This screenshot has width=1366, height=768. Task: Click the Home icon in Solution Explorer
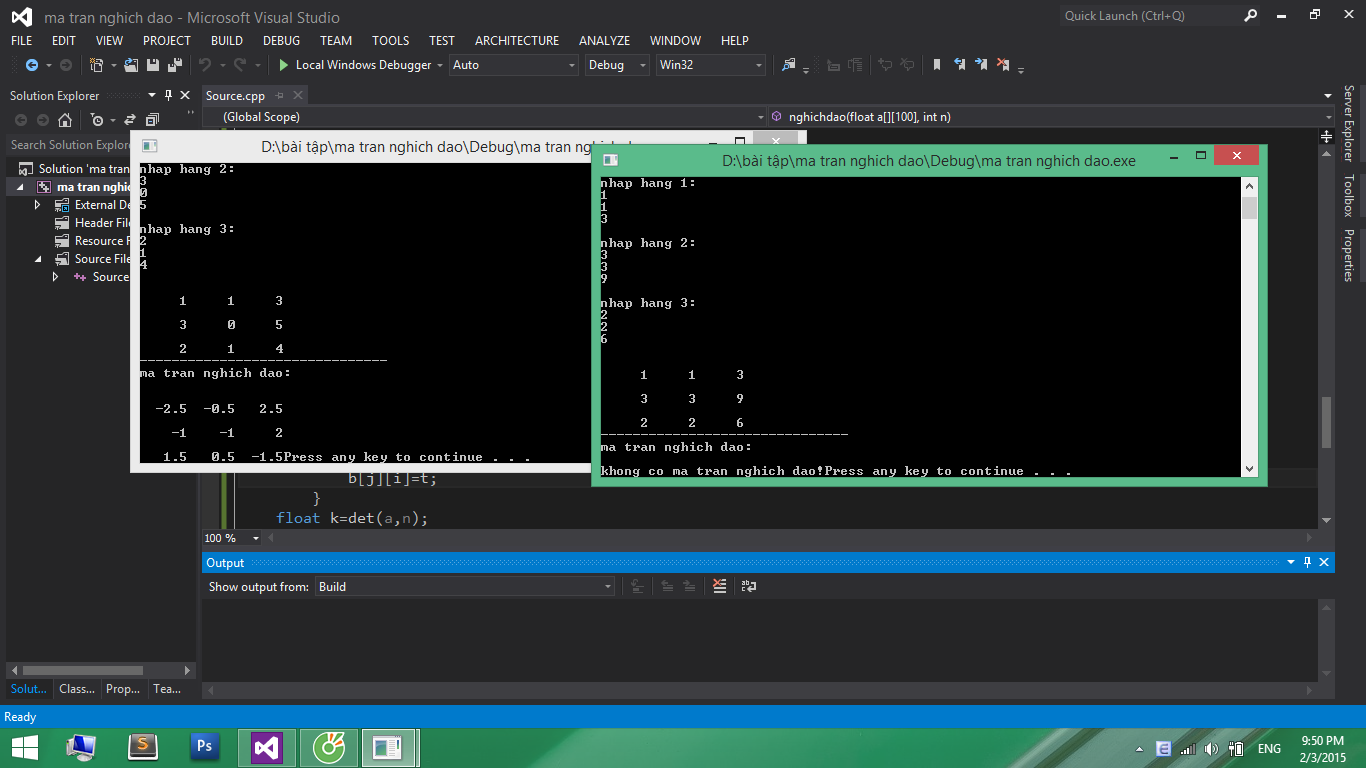[65, 119]
